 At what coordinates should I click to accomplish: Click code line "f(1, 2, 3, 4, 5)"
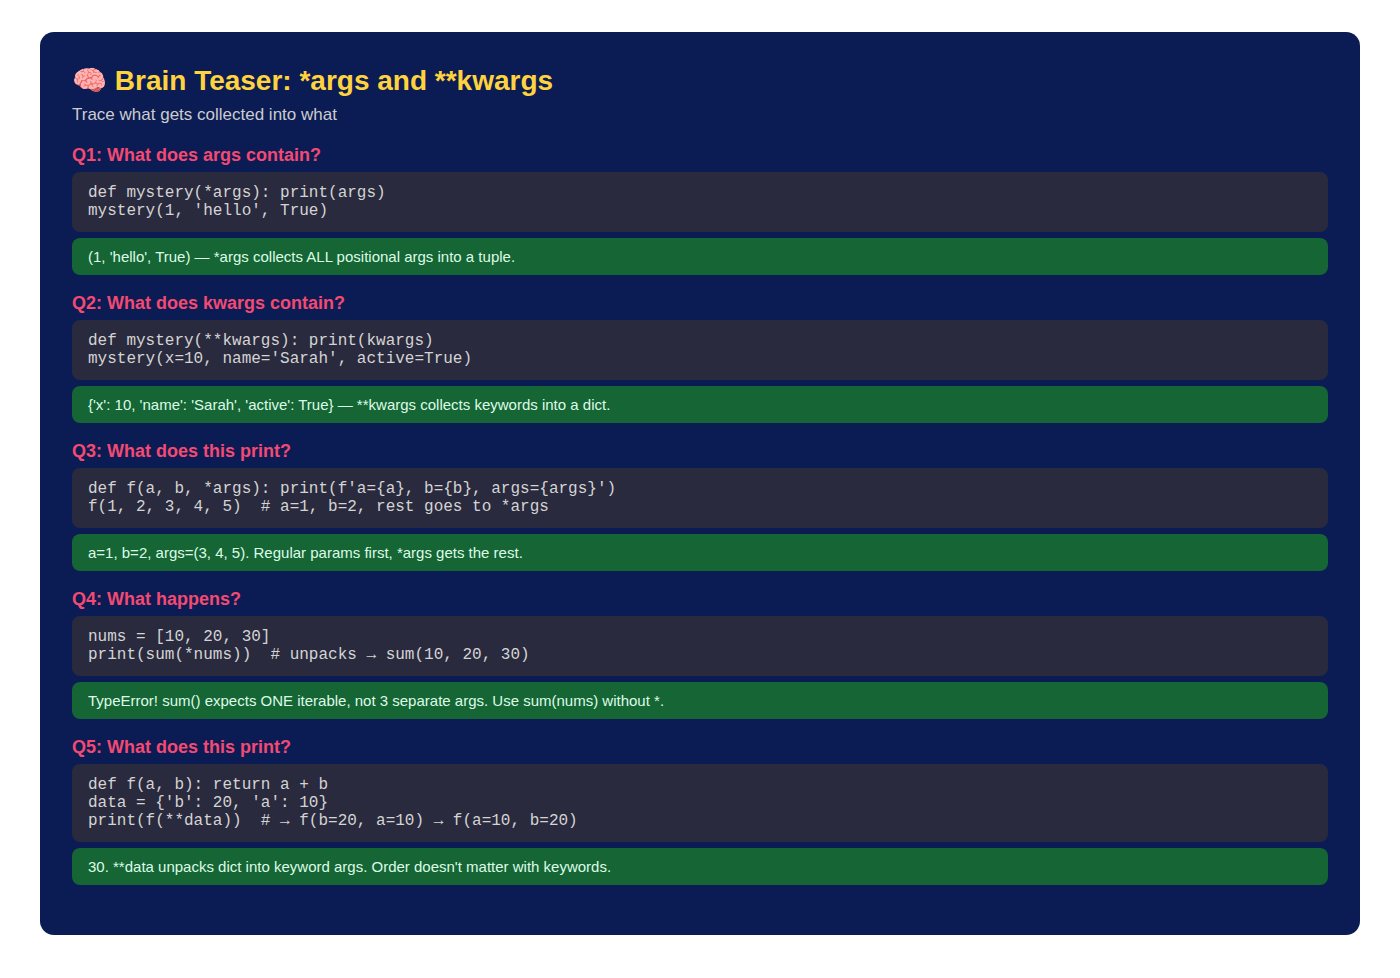pyautogui.click(x=318, y=506)
